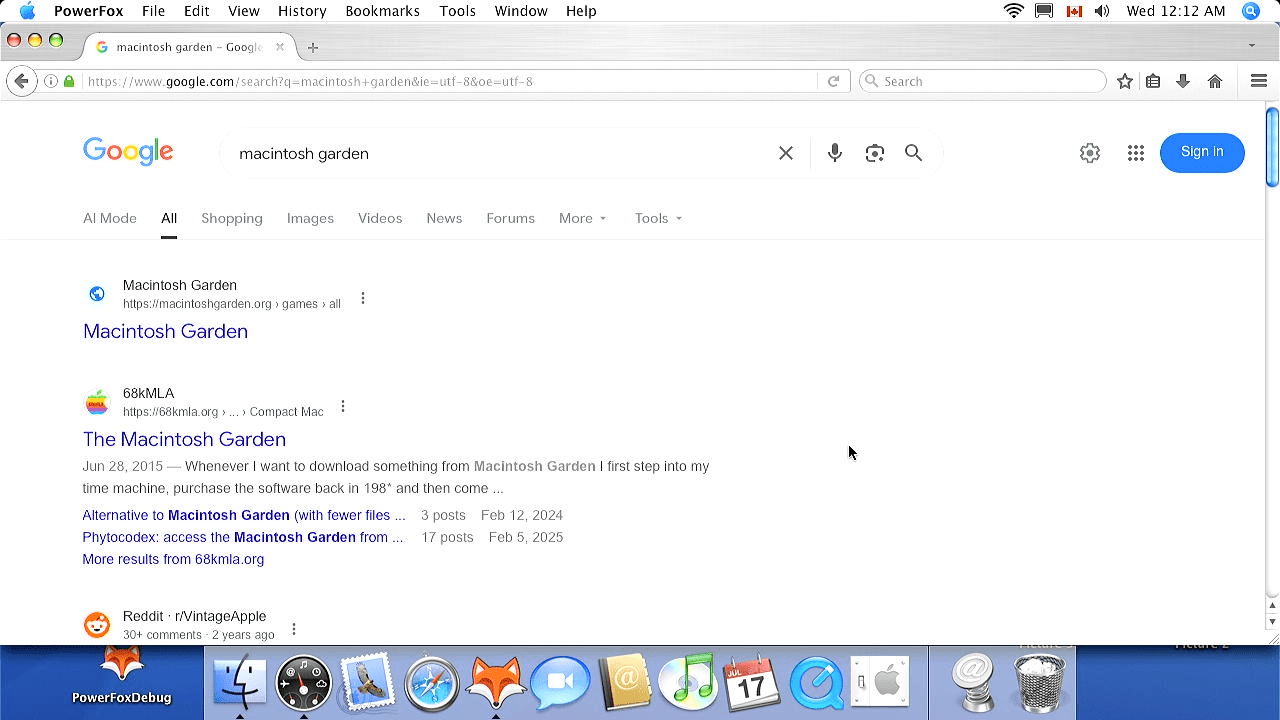This screenshot has height=720, width=1280.
Task: Reload the page using refresh icon
Action: tap(833, 81)
